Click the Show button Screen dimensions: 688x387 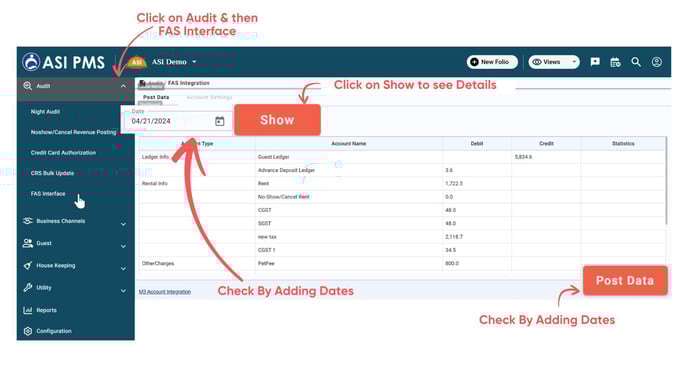(x=277, y=120)
